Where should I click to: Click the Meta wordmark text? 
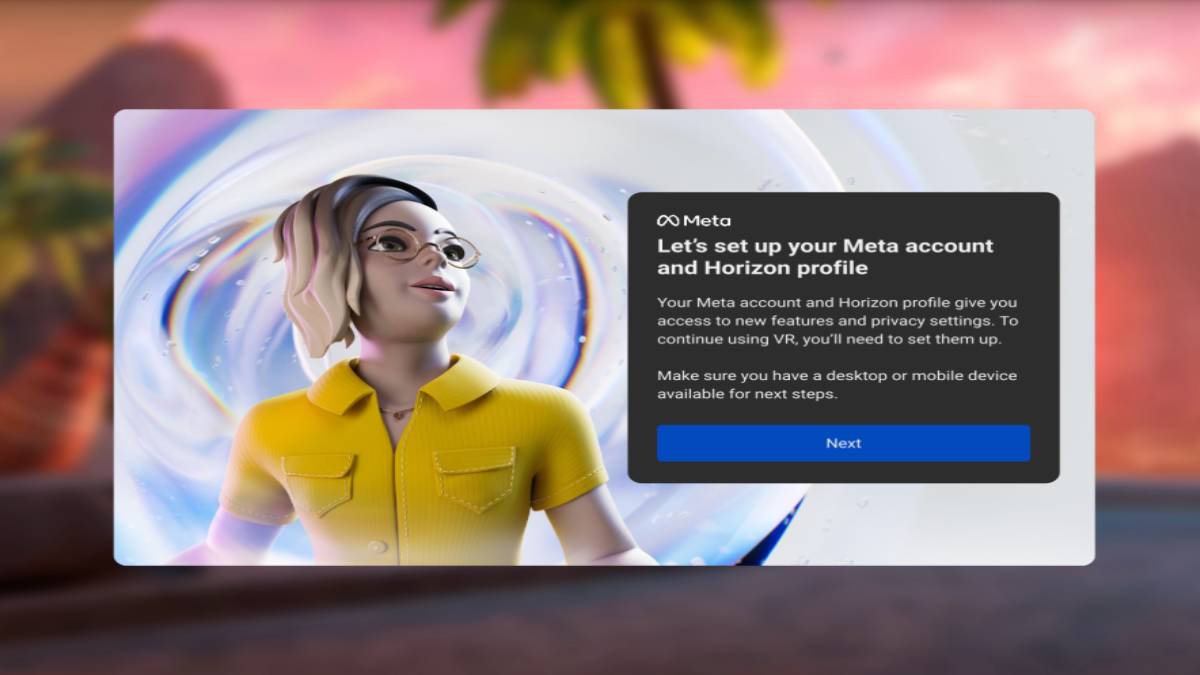(706, 220)
